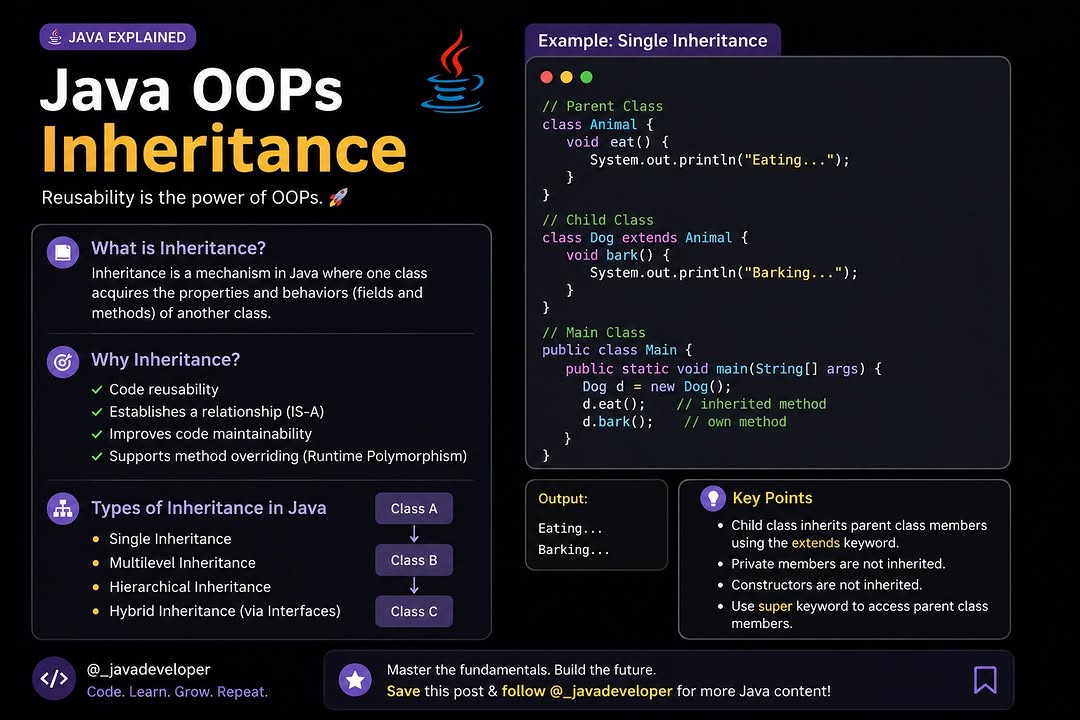Screen dimensions: 1080x720
Task: Click the yellow window dot
Action: 566,77
